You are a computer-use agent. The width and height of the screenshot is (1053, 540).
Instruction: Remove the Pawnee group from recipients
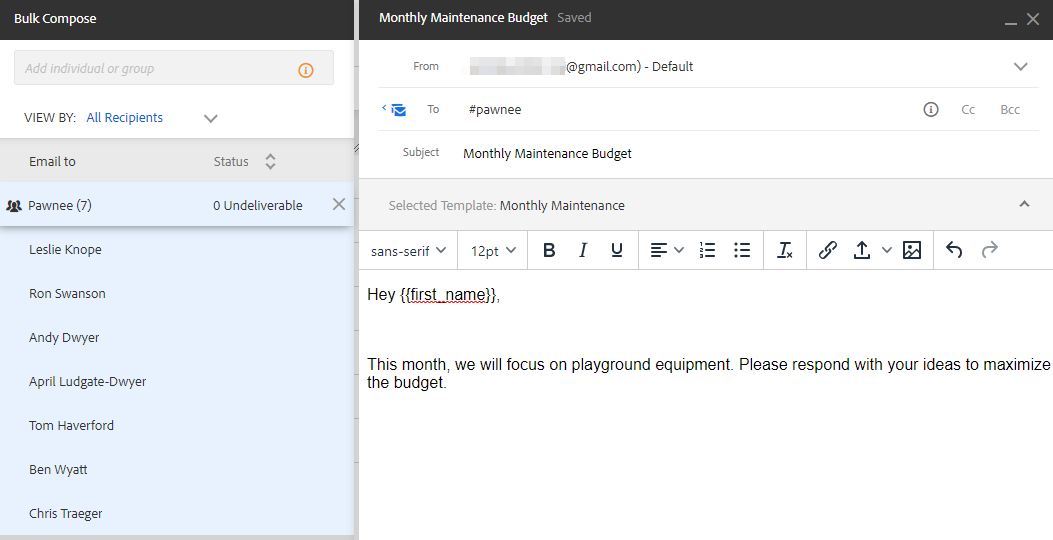pos(339,205)
